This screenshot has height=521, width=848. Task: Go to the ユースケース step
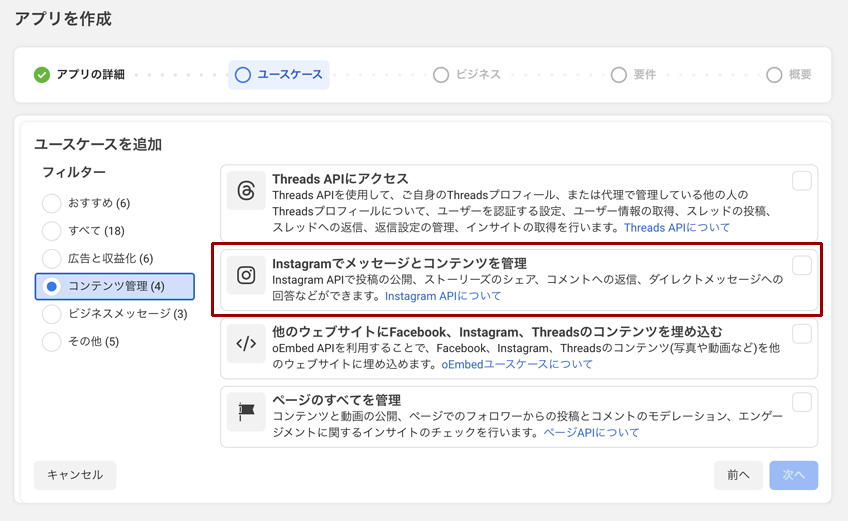[279, 75]
